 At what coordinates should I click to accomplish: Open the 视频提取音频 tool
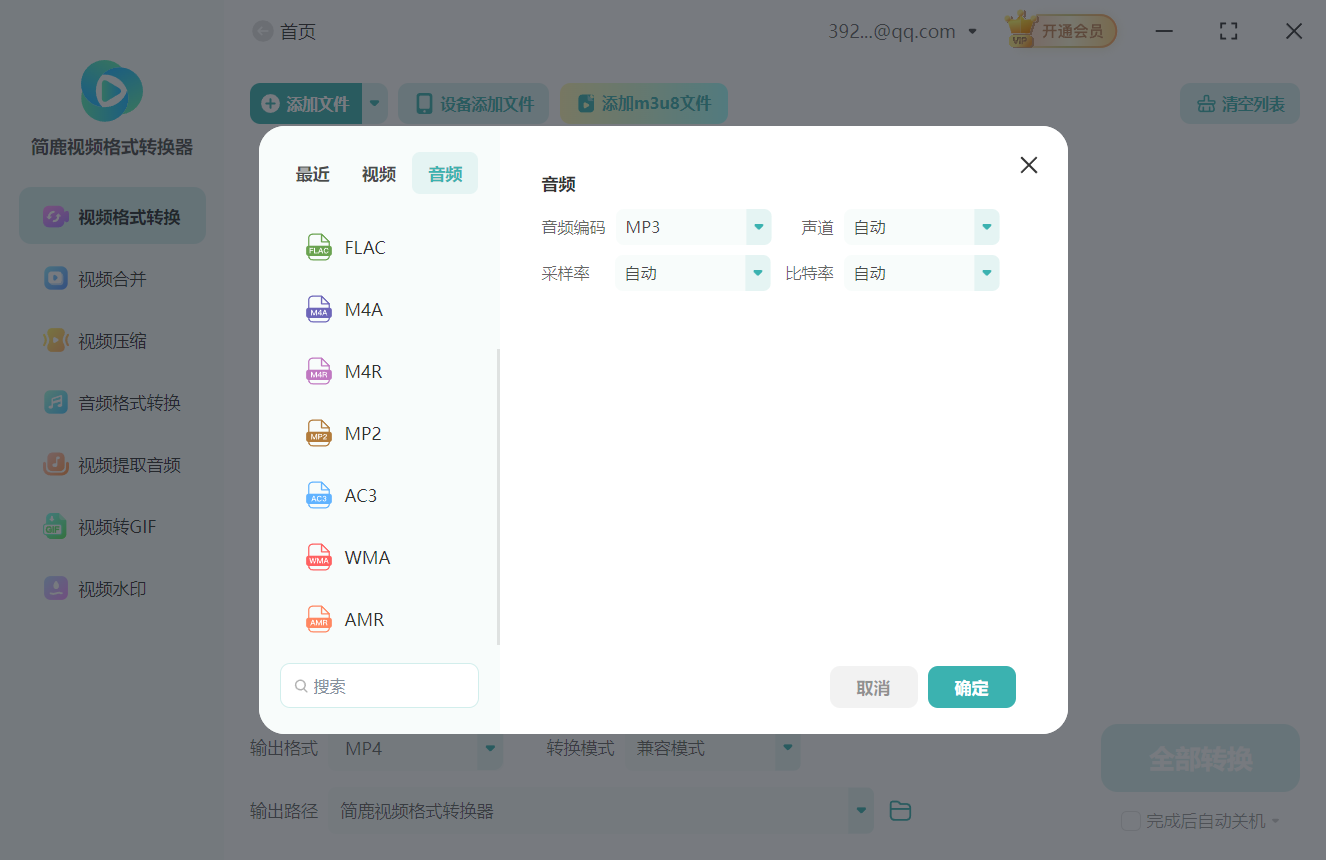tap(111, 464)
